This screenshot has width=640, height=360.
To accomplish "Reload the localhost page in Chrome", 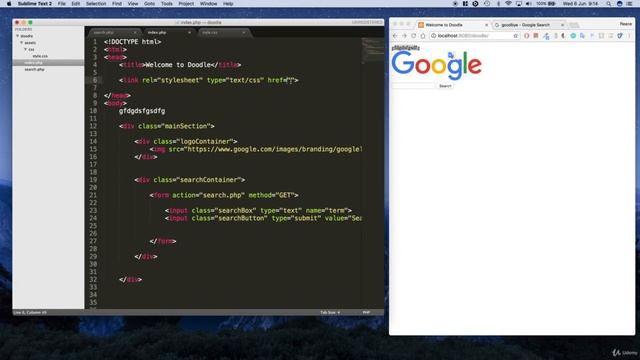I will tap(413, 36).
